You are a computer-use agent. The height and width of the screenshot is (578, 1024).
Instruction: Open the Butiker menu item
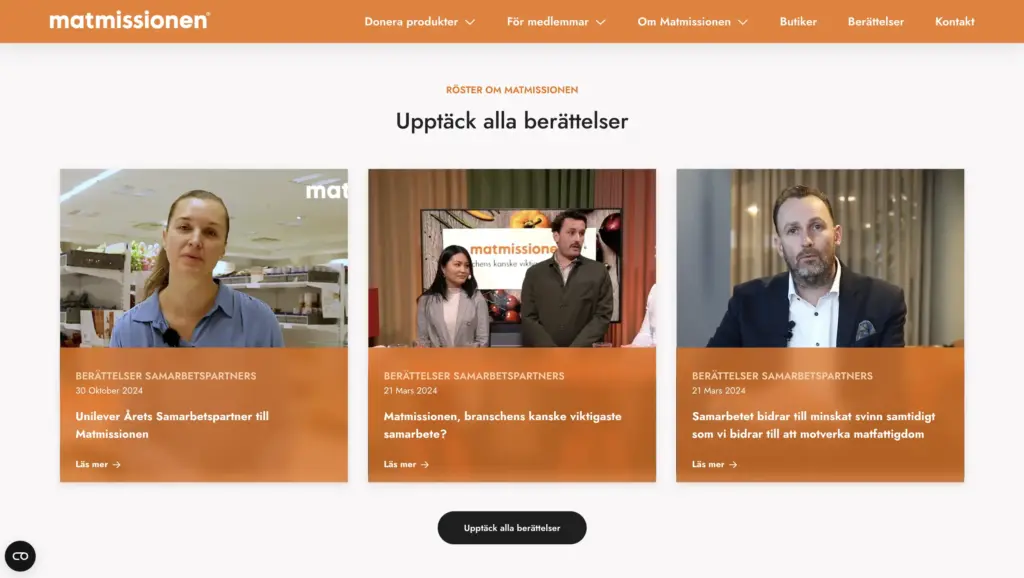coord(798,22)
